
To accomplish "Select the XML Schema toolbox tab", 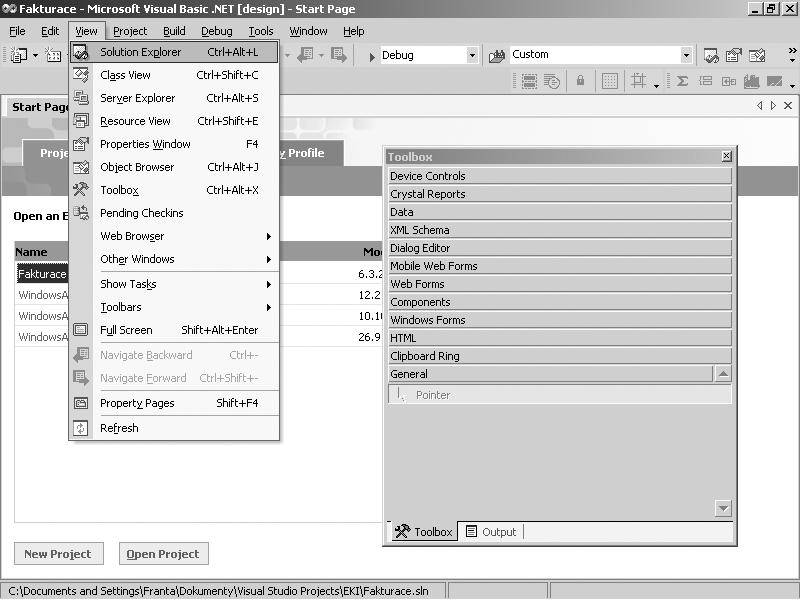I will click(560, 230).
